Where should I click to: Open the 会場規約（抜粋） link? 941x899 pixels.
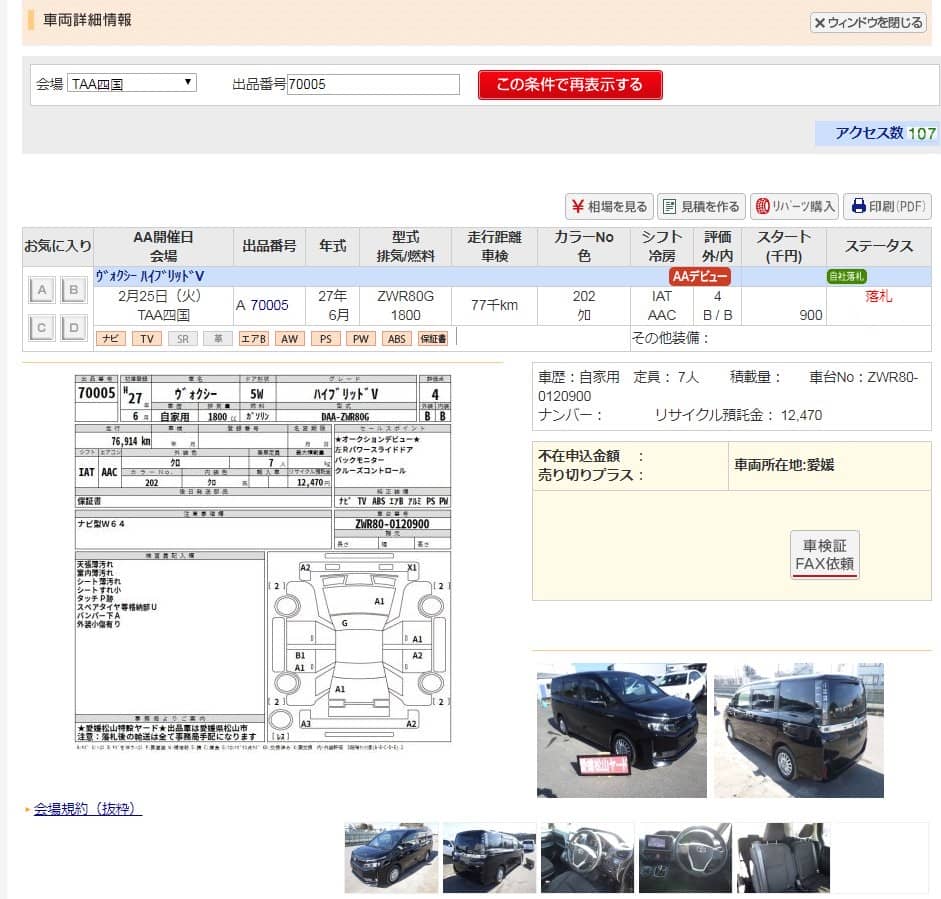coord(88,808)
